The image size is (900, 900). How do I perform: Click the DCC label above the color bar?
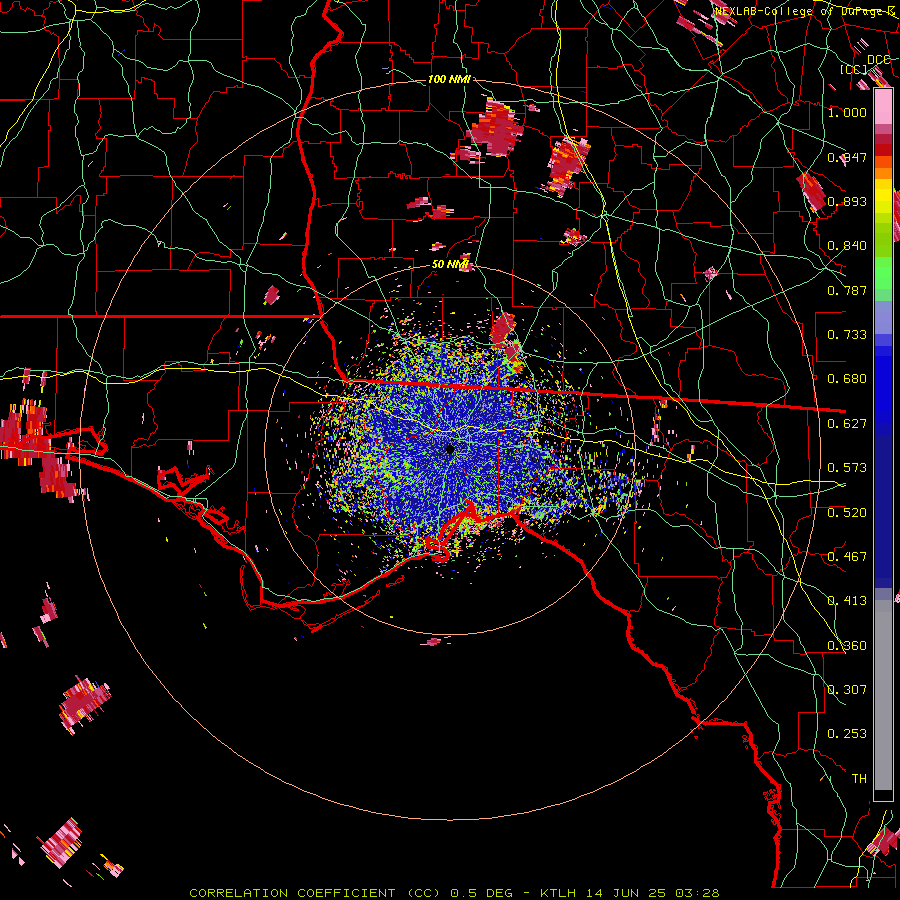point(879,60)
